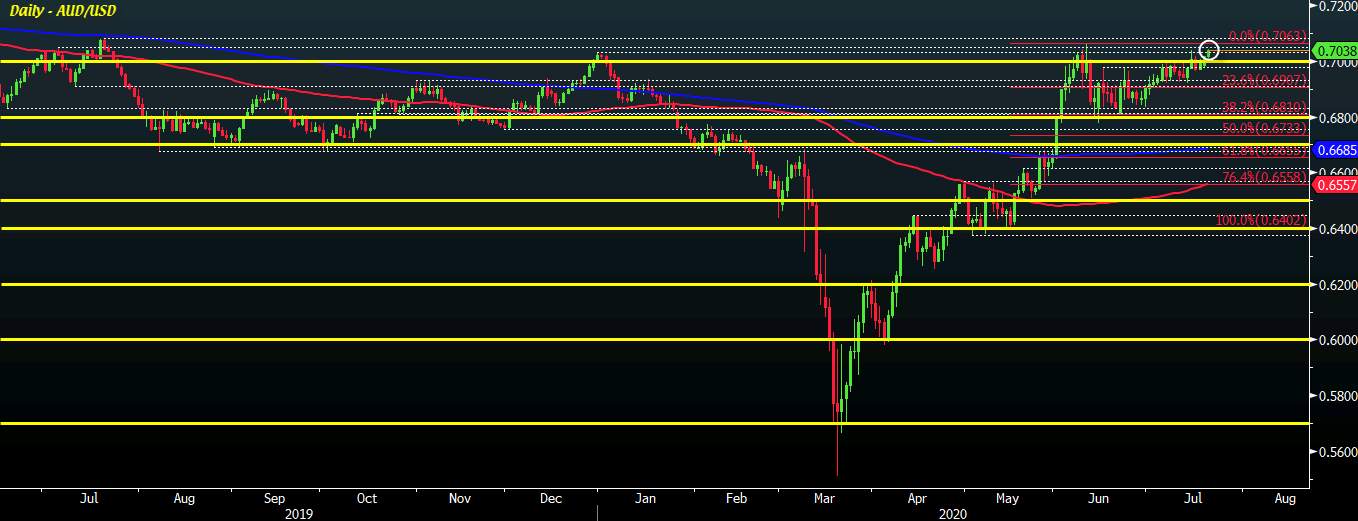
Task: Click the 0.5600 price axis label
Action: click(x=1337, y=451)
